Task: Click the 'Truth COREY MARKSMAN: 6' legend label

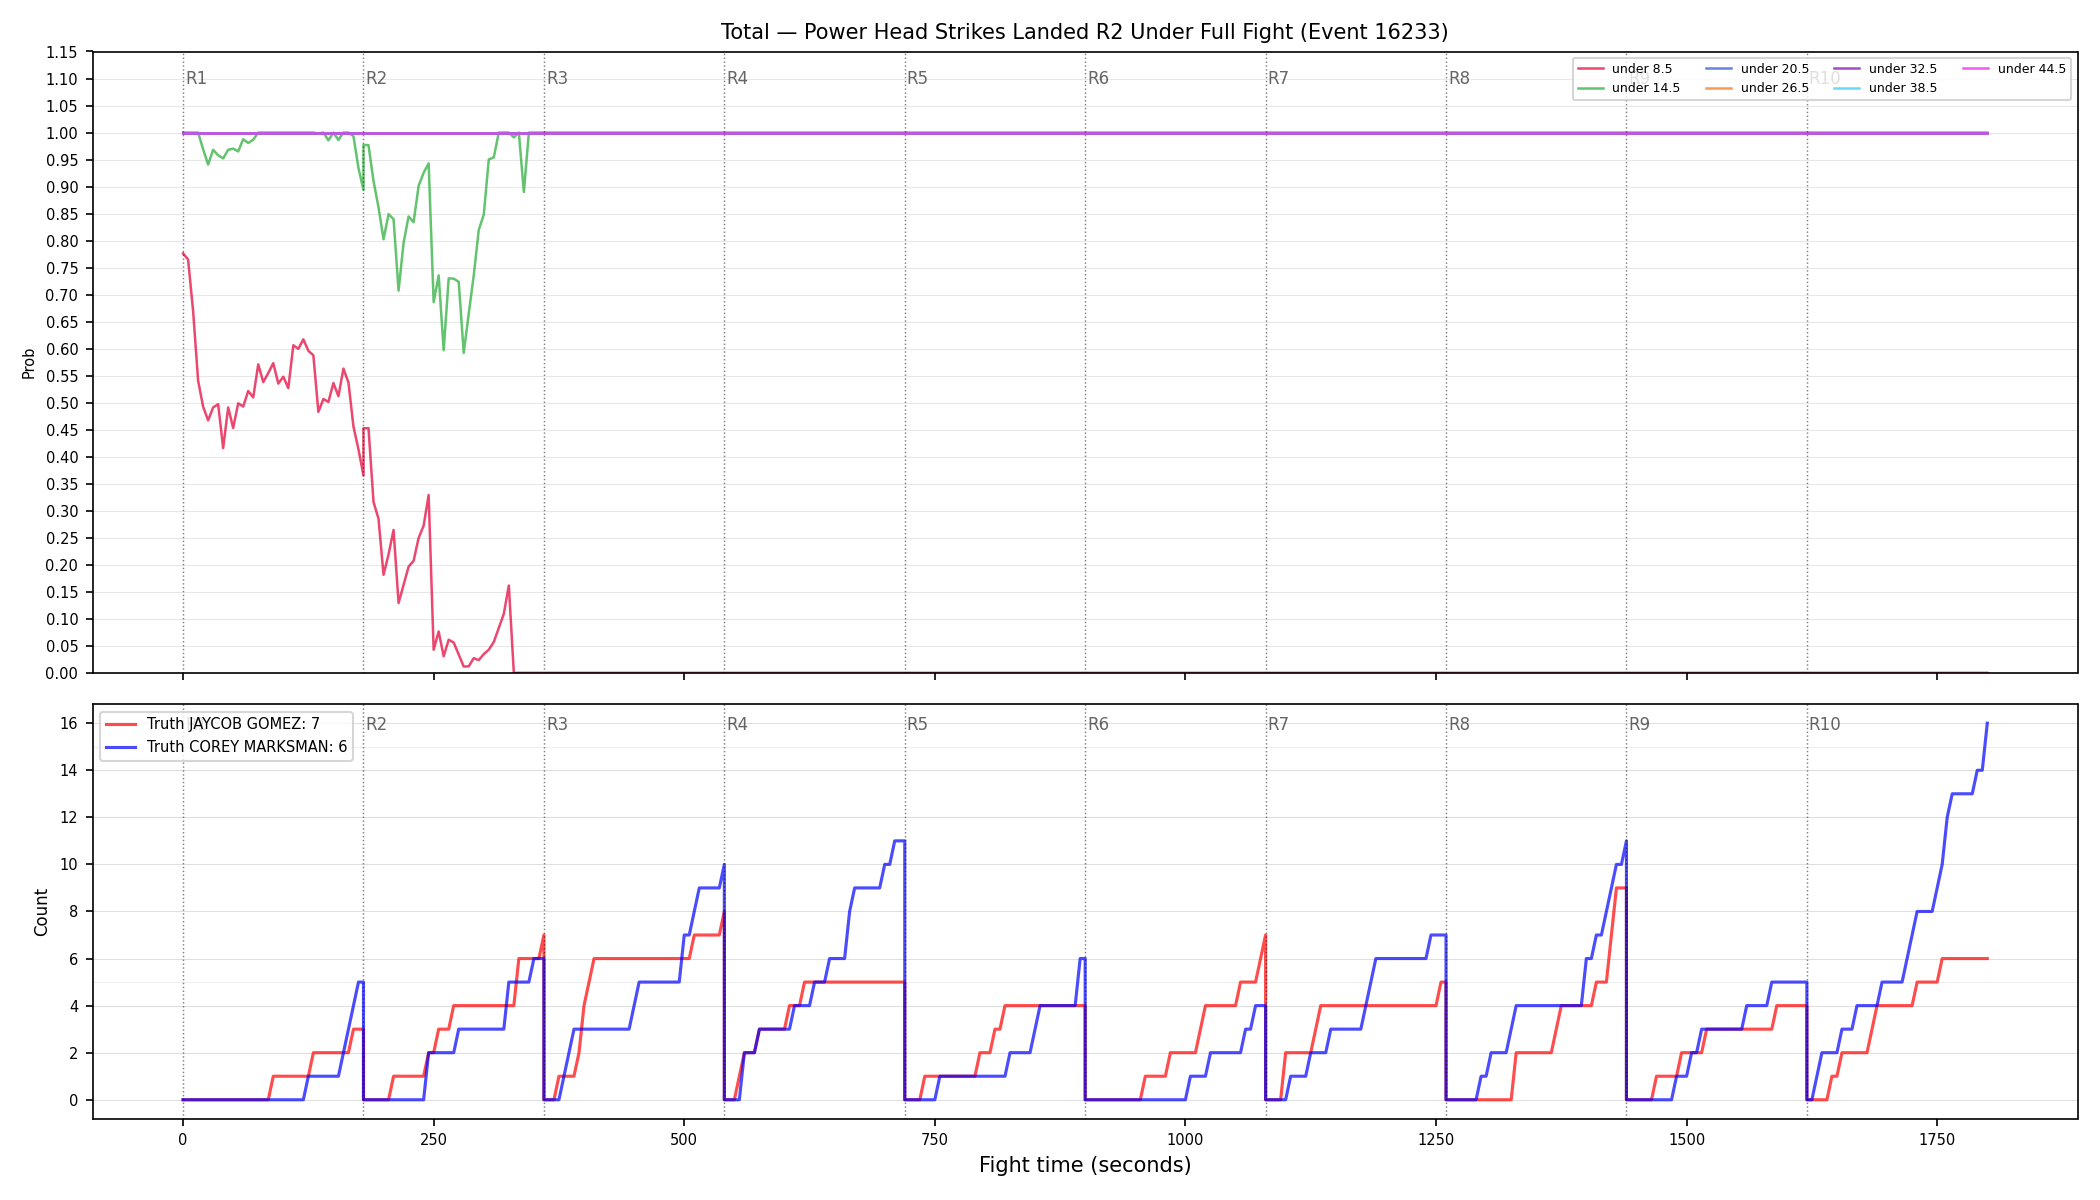Action: [247, 747]
